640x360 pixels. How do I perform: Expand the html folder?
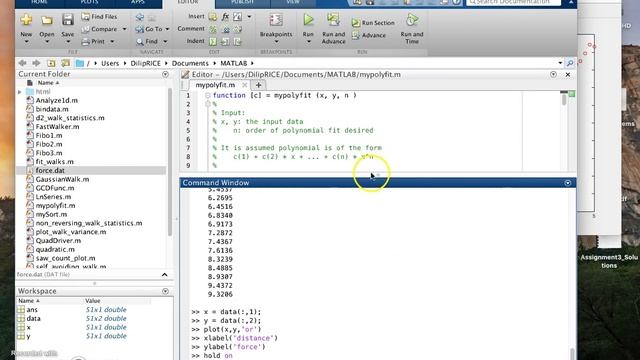(x=20, y=92)
